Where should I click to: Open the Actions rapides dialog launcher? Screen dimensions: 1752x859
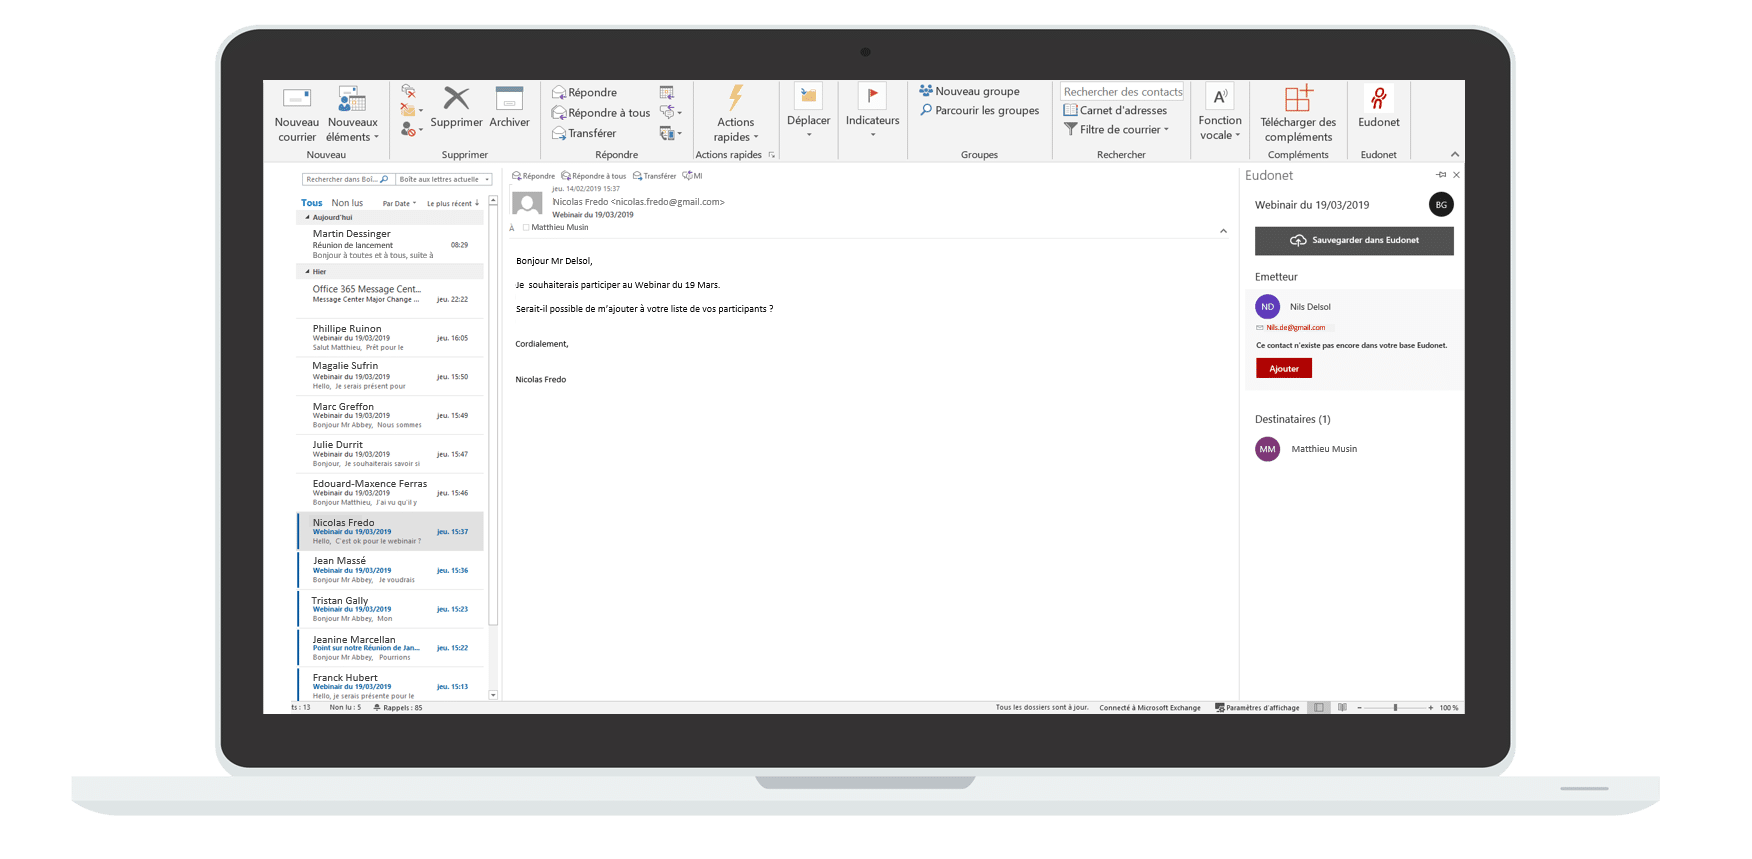pyautogui.click(x=772, y=155)
